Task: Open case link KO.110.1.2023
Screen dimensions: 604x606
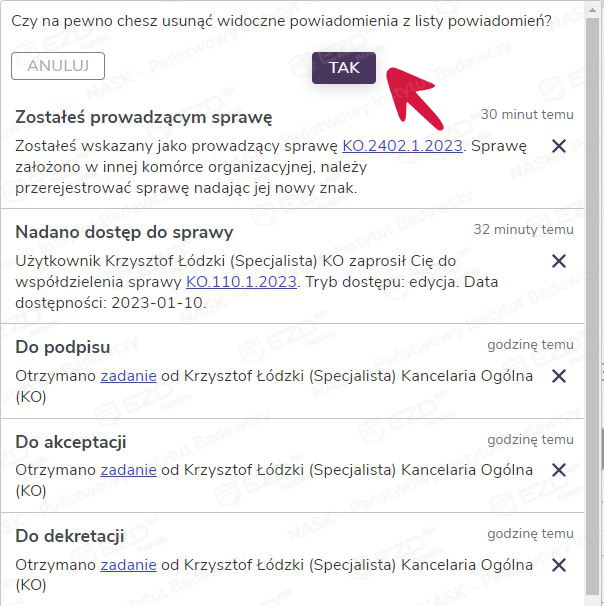Action: pyautogui.click(x=241, y=282)
